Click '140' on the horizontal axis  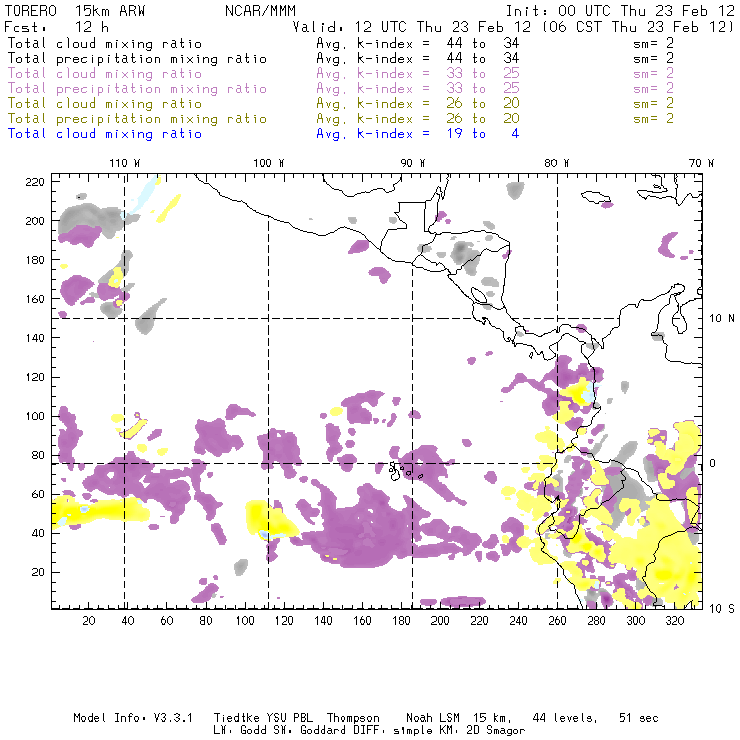323,621
